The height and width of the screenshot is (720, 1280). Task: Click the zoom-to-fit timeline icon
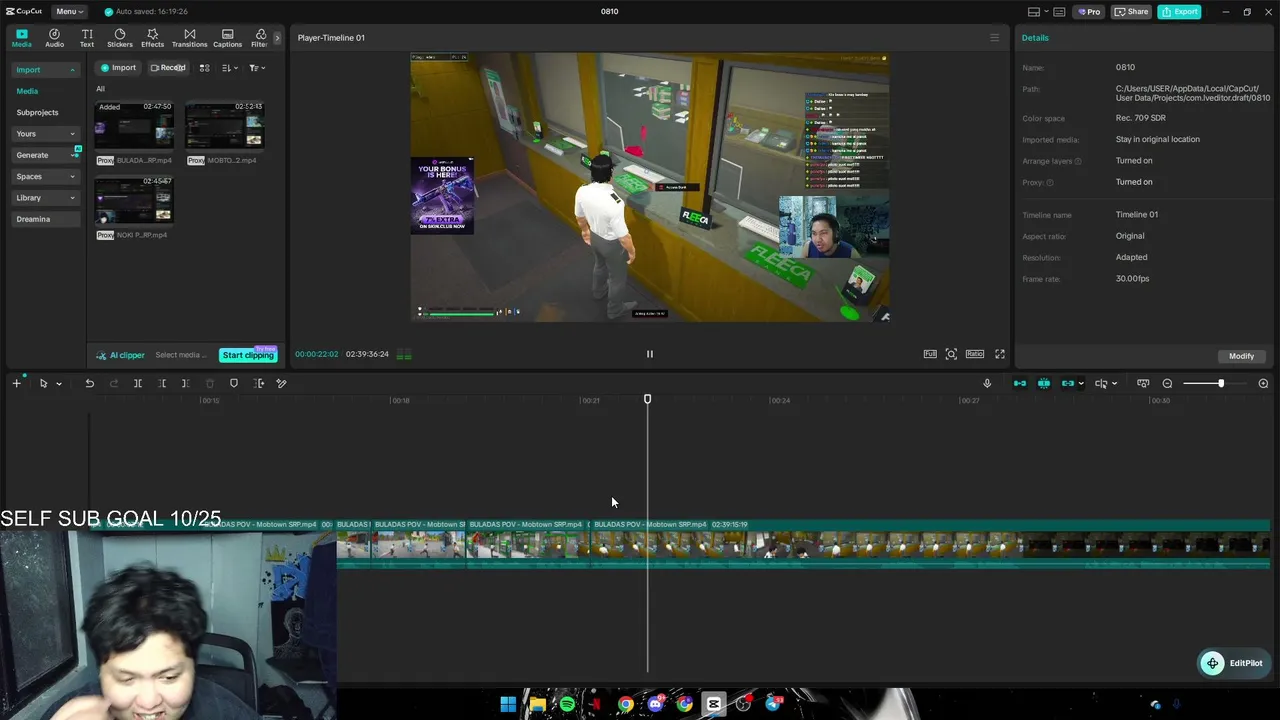[x=1143, y=383]
